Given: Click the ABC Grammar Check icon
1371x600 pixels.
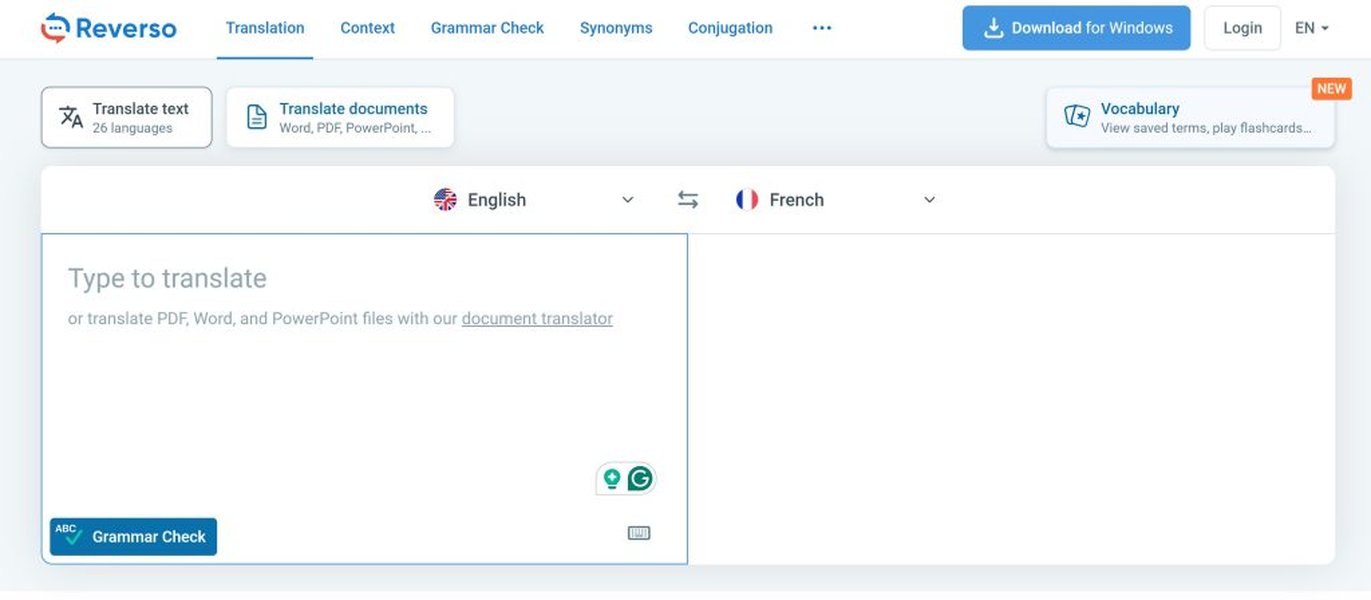Looking at the screenshot, I should 68,535.
